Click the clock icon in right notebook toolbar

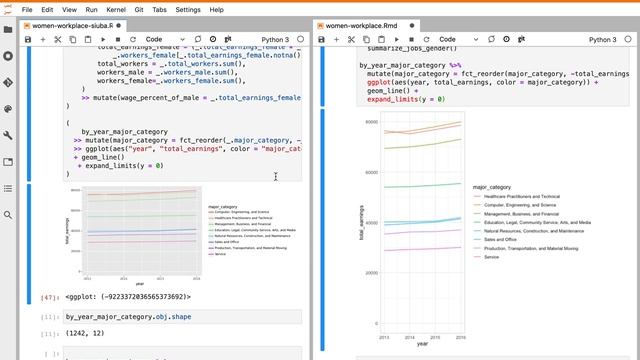[506, 39]
